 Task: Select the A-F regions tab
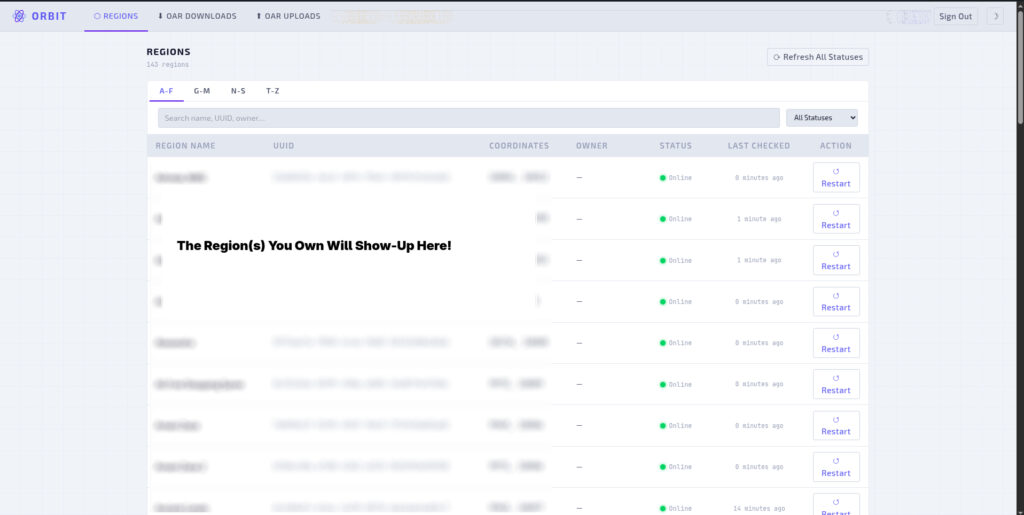tap(166, 91)
